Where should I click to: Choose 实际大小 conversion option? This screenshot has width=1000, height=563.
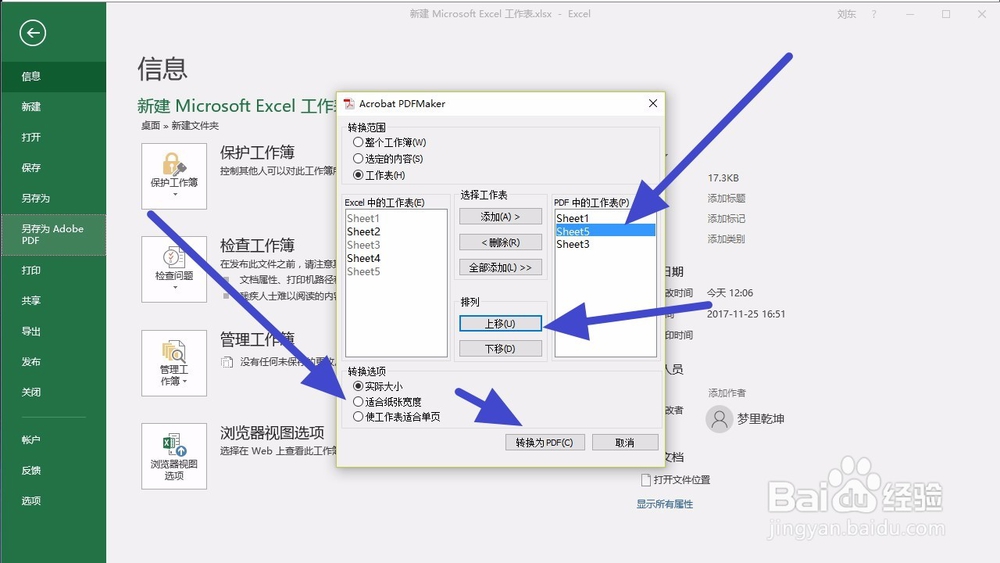point(378,386)
